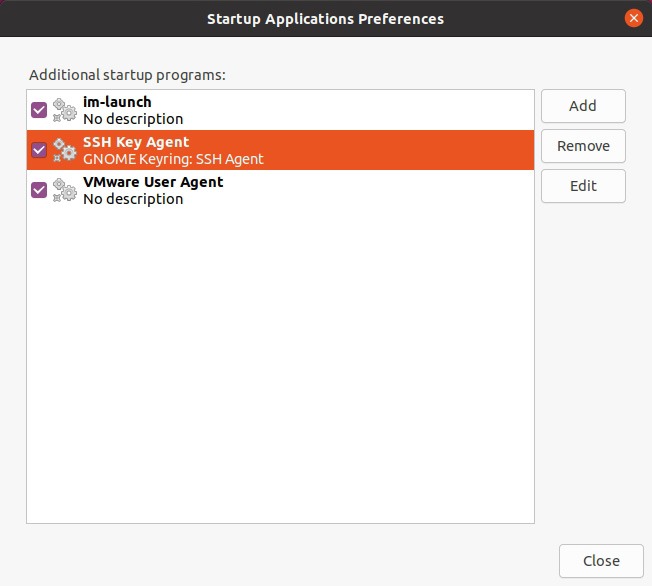Select the im-launch entry name

[117, 102]
